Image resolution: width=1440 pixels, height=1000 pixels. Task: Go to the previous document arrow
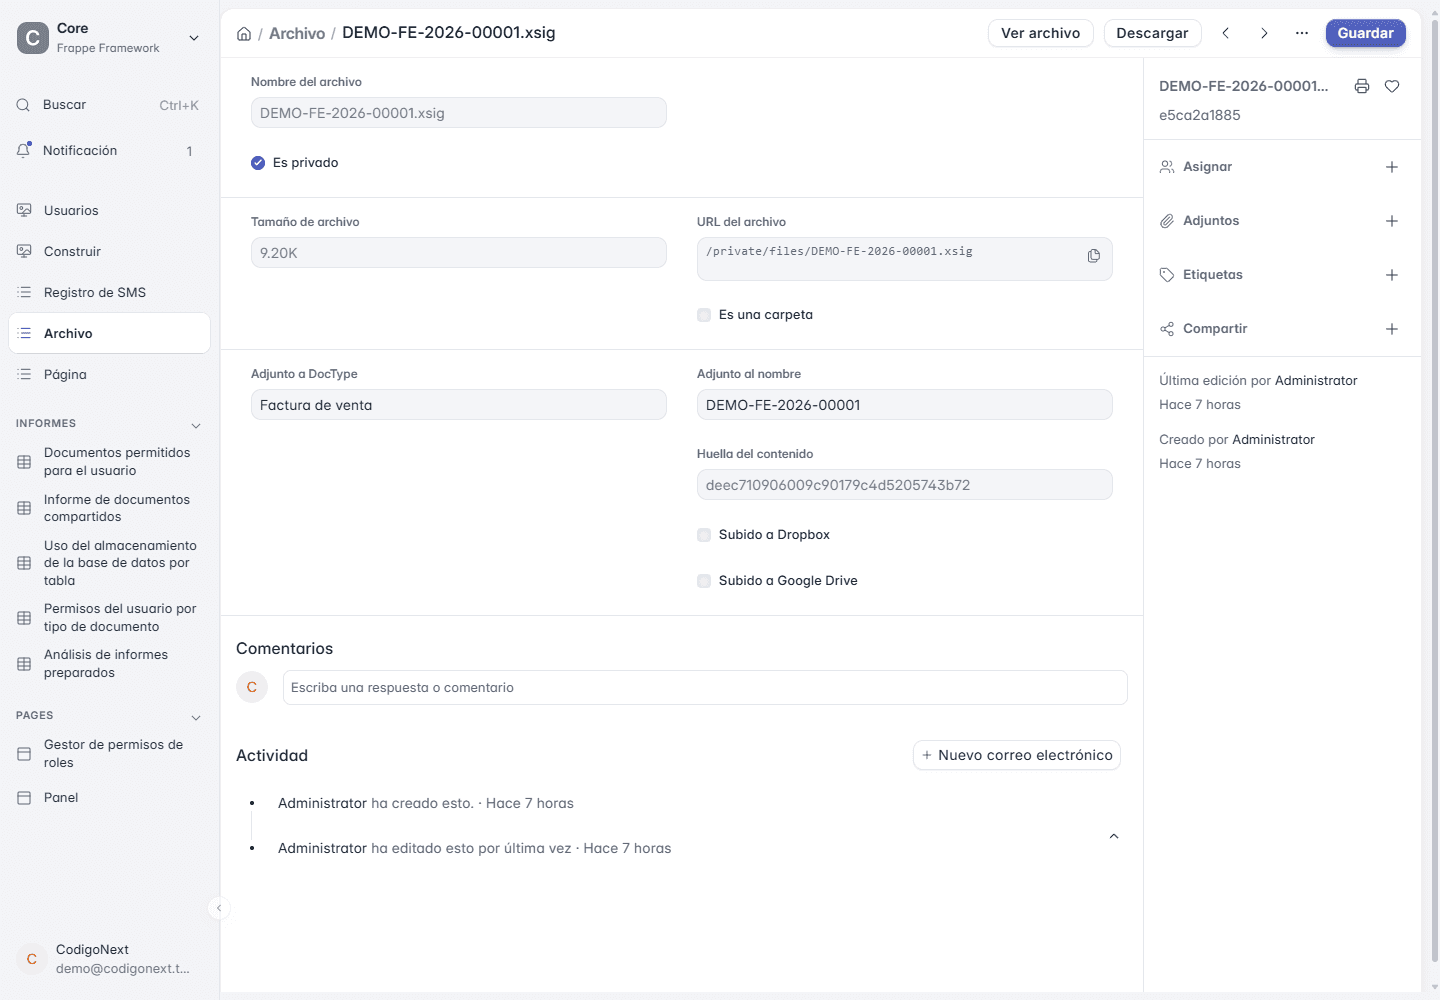click(1226, 33)
